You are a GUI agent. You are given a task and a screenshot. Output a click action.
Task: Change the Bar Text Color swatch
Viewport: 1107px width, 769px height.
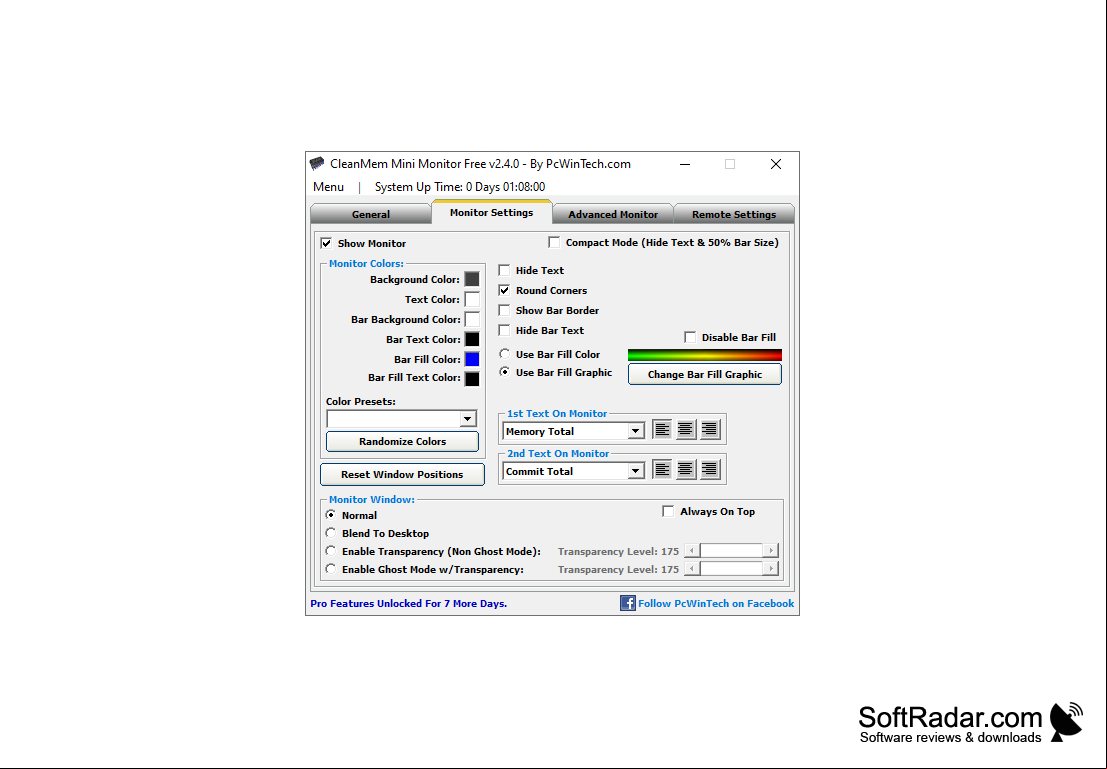[472, 339]
